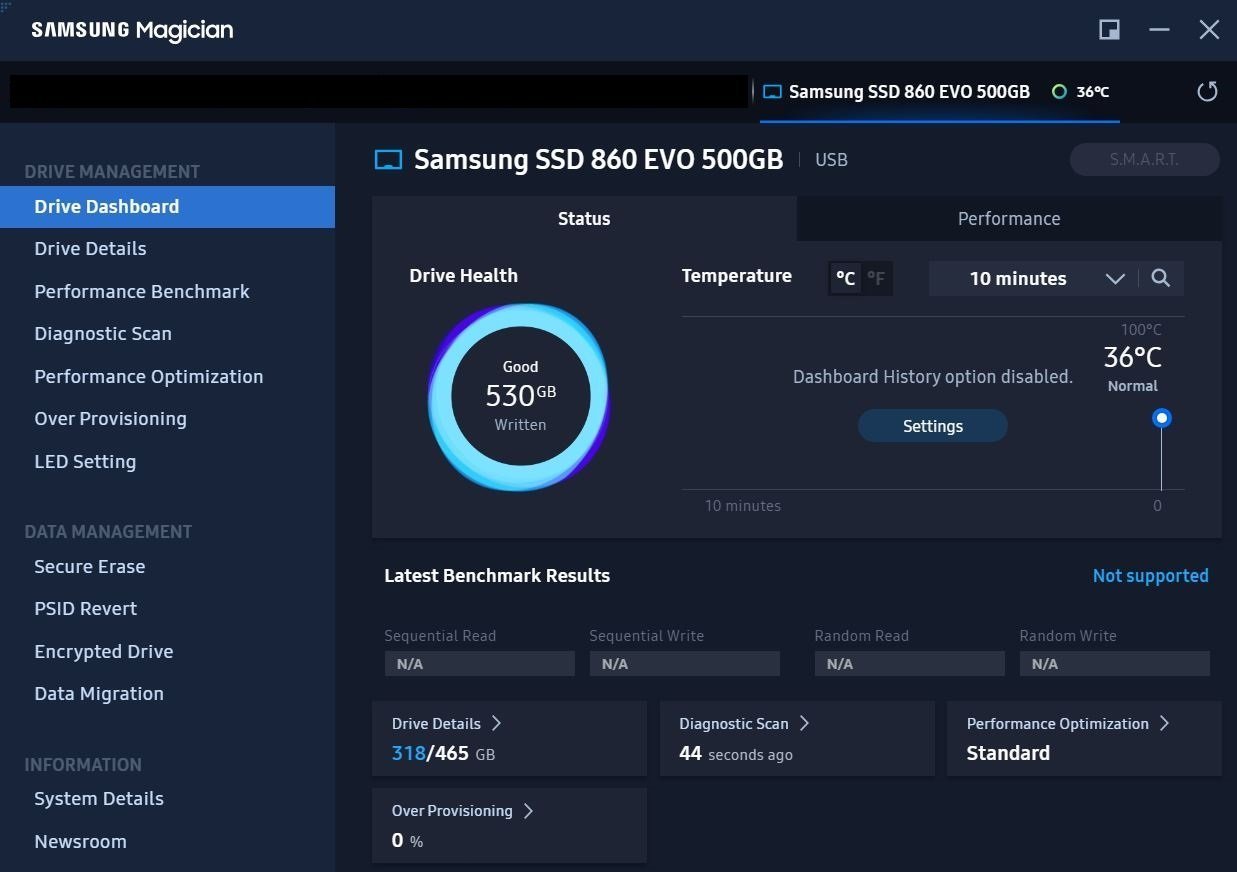Click the SAMSUNG Magician logo
This screenshot has height=872, width=1237.
132,30
